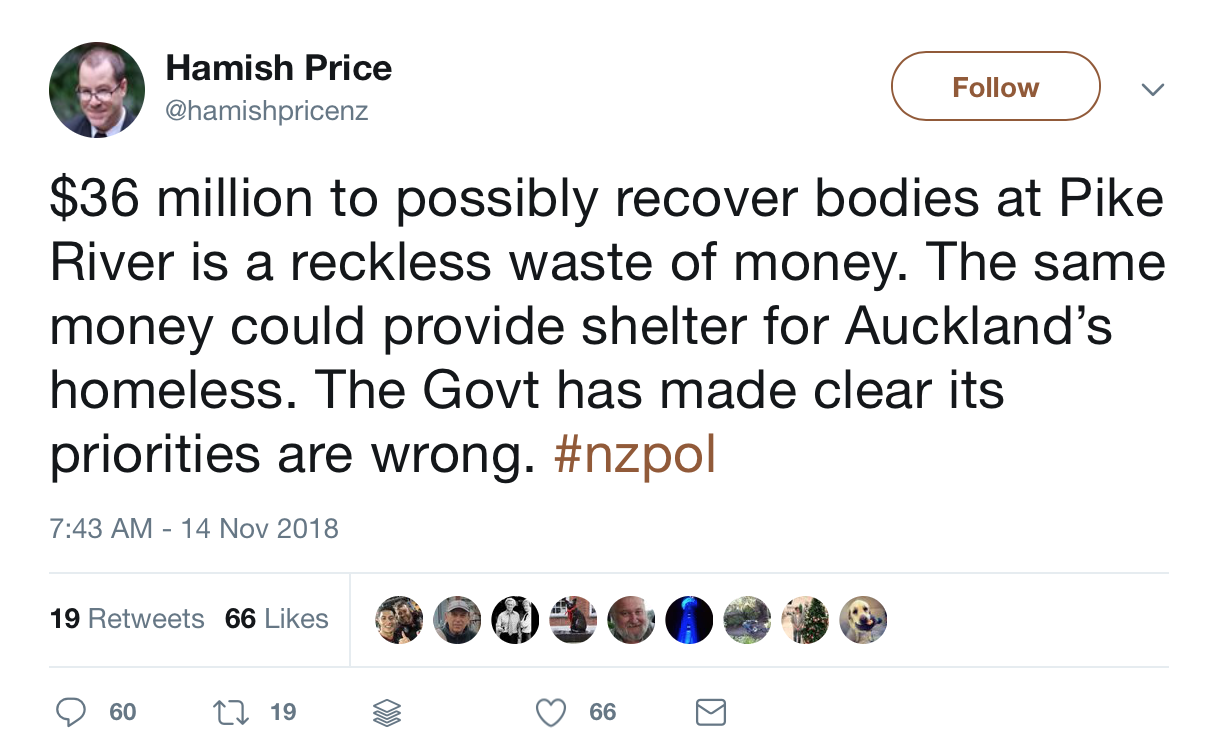Add tweet to a Moment via layers icon
Screen dimensions: 1222x748
coord(386,712)
